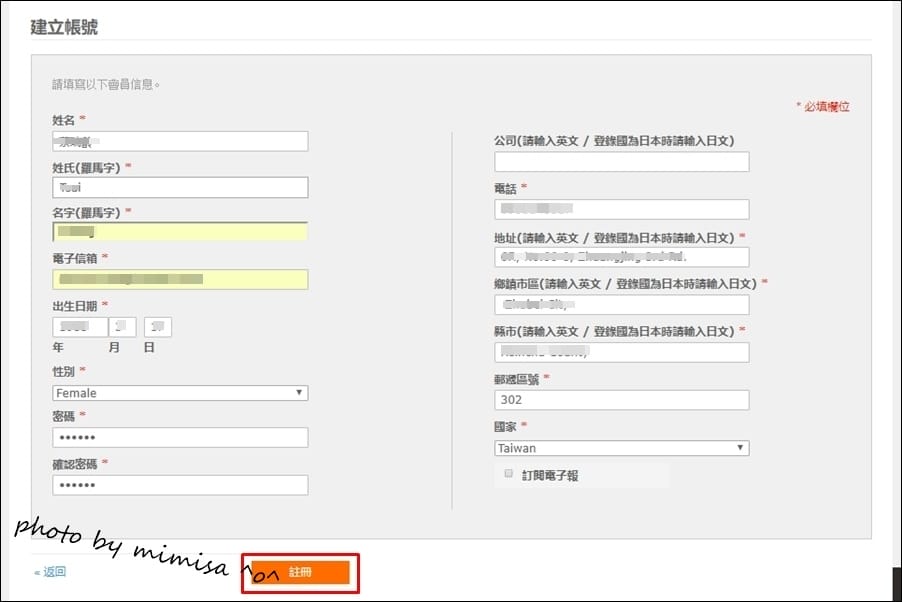Open the birth year dropdown
The image size is (902, 602).
point(77,326)
